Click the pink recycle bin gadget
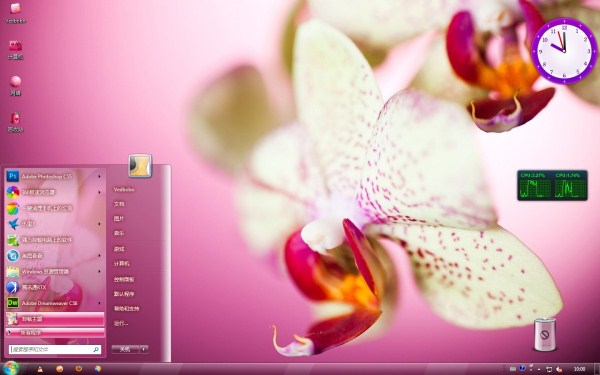This screenshot has height=375, width=600. (545, 334)
